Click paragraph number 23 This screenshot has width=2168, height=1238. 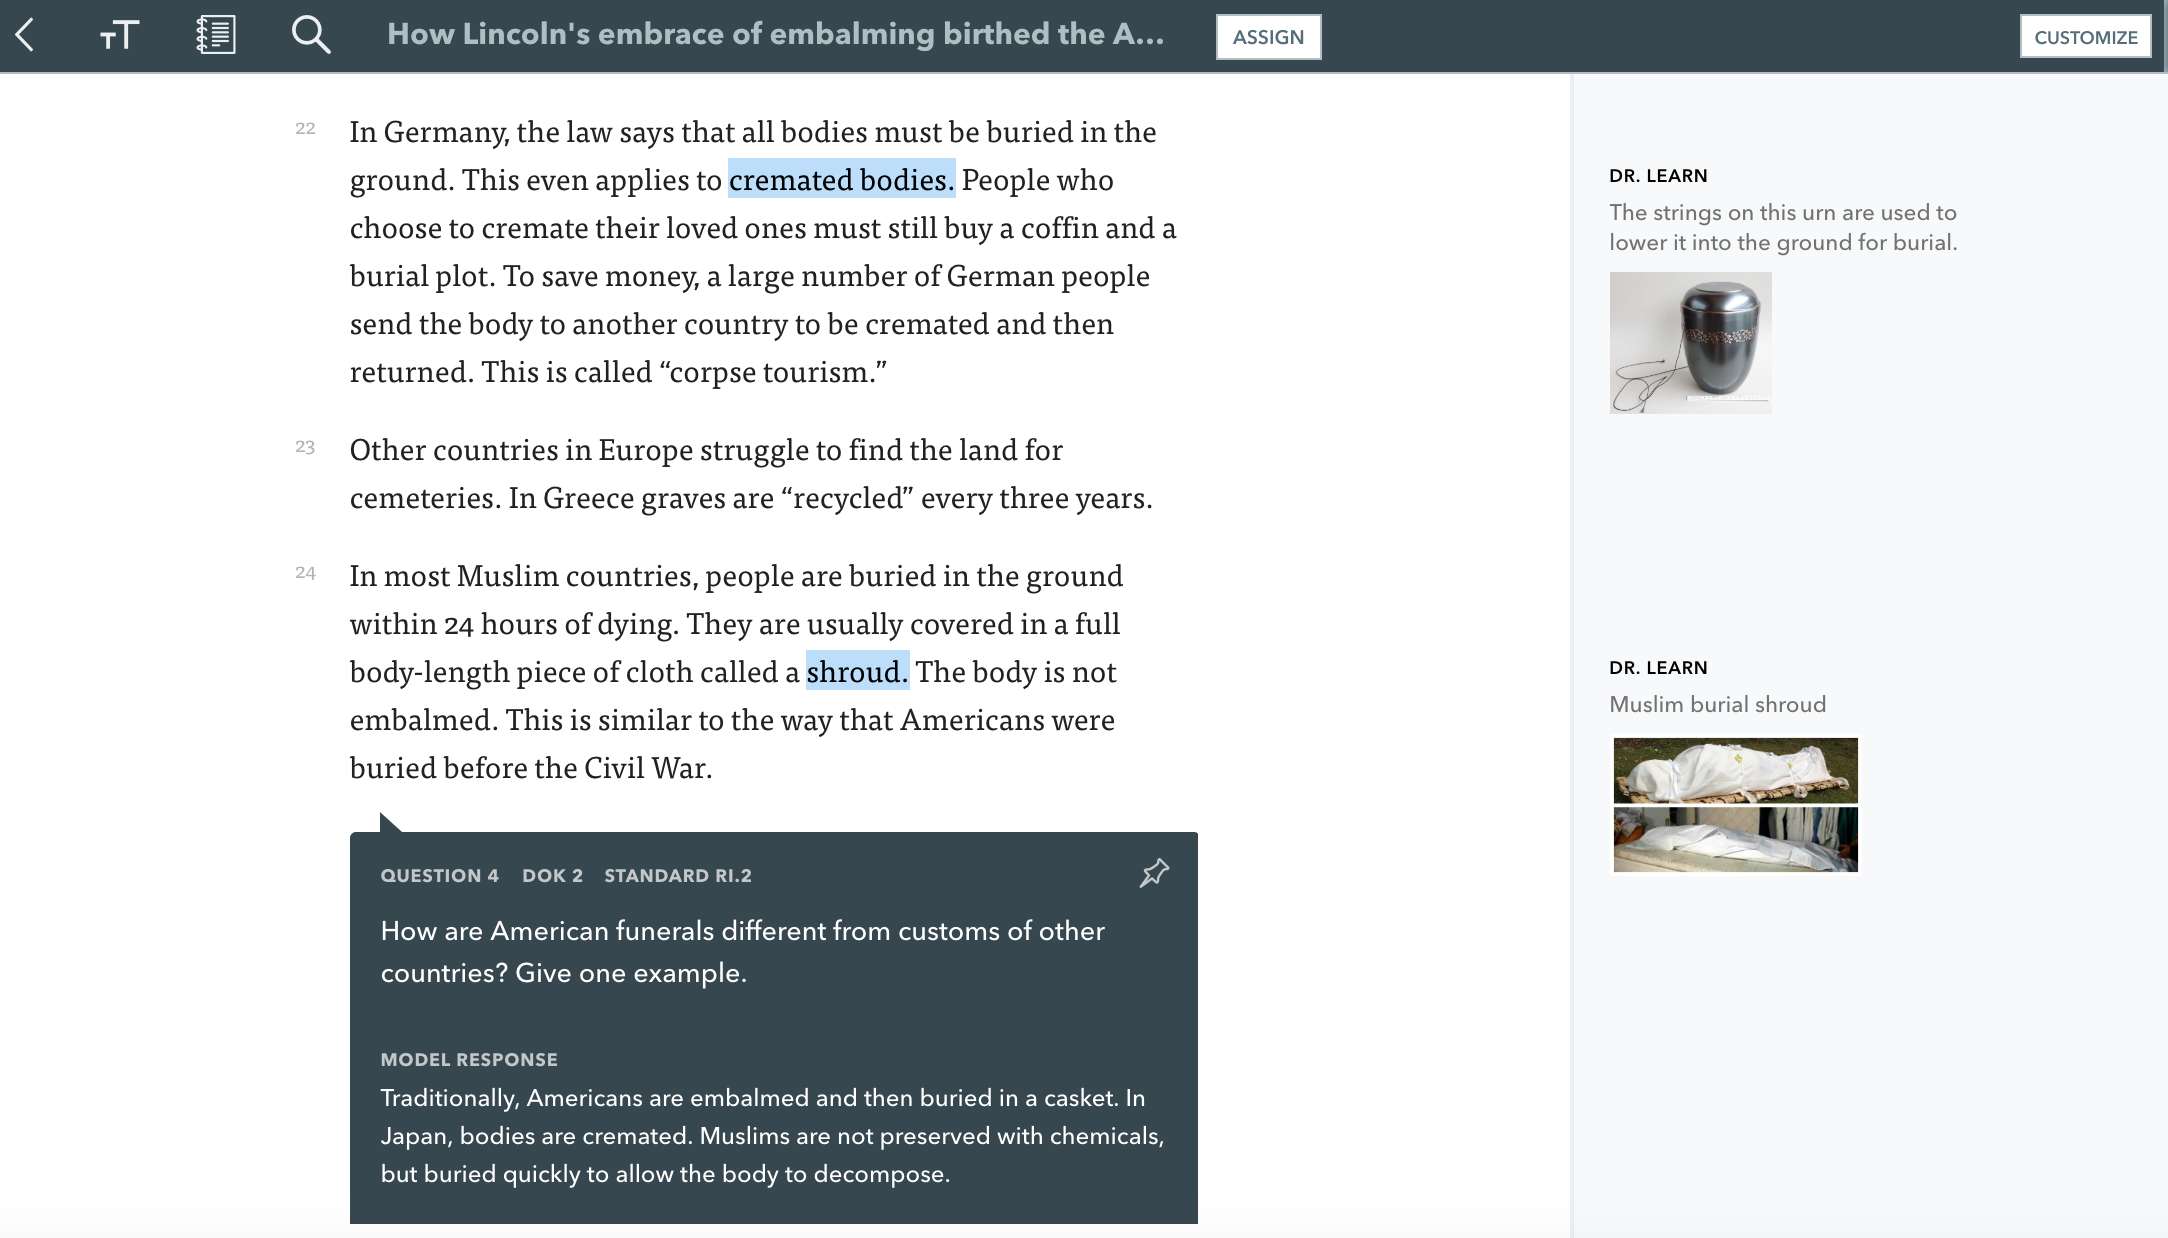point(305,446)
